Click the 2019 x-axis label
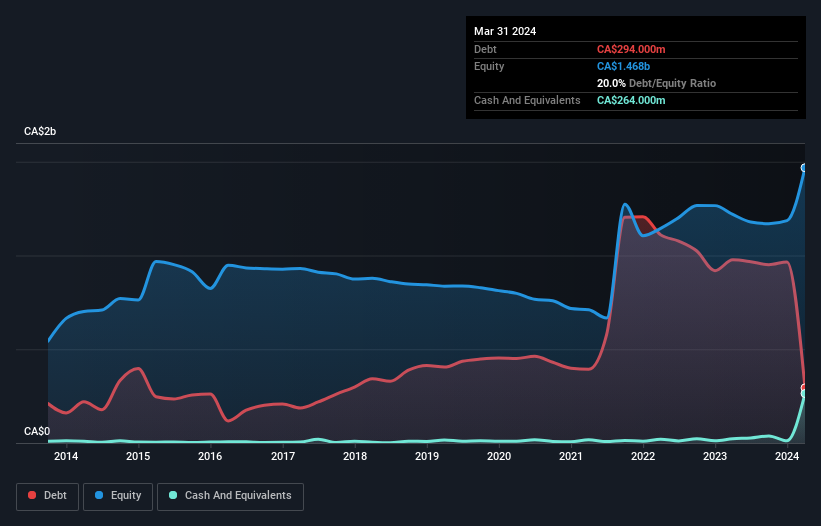Image resolution: width=821 pixels, height=526 pixels. (x=427, y=456)
